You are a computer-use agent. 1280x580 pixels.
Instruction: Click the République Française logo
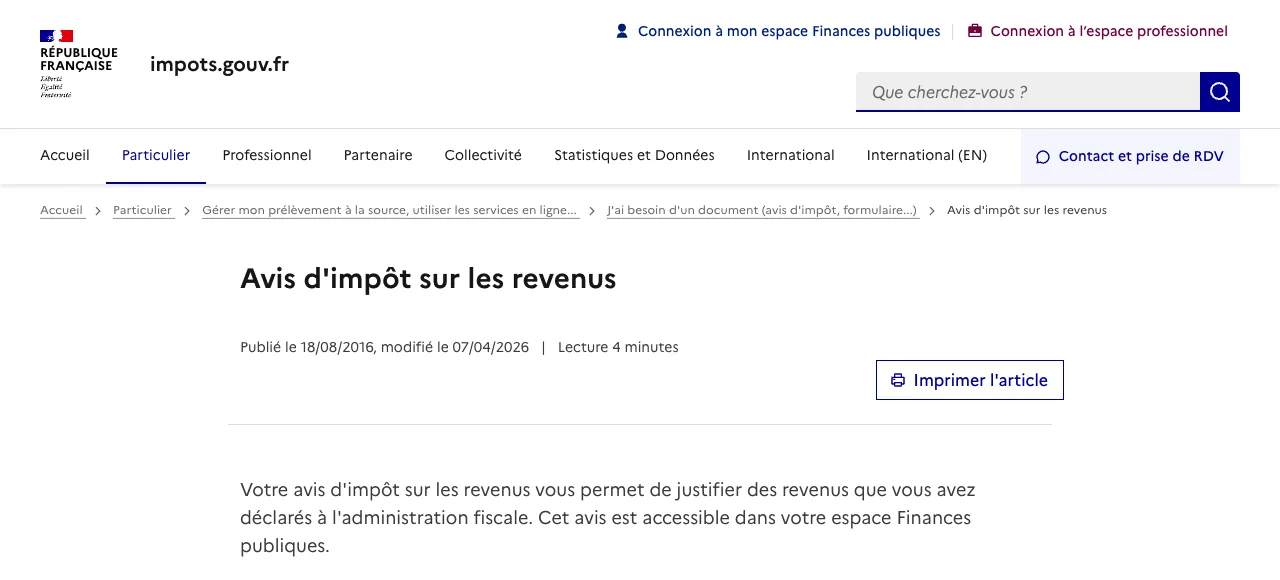click(x=78, y=64)
